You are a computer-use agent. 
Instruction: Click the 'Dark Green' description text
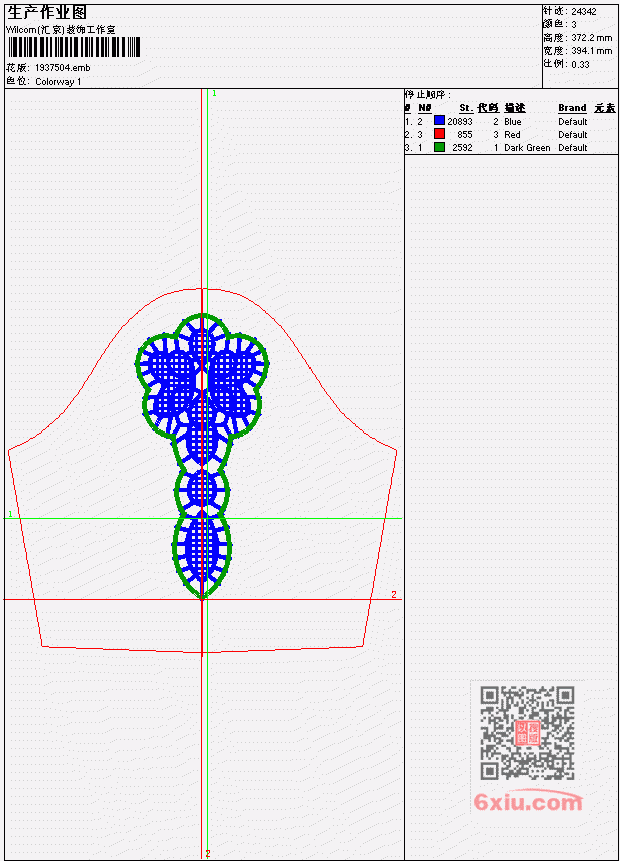pyautogui.click(x=527, y=148)
